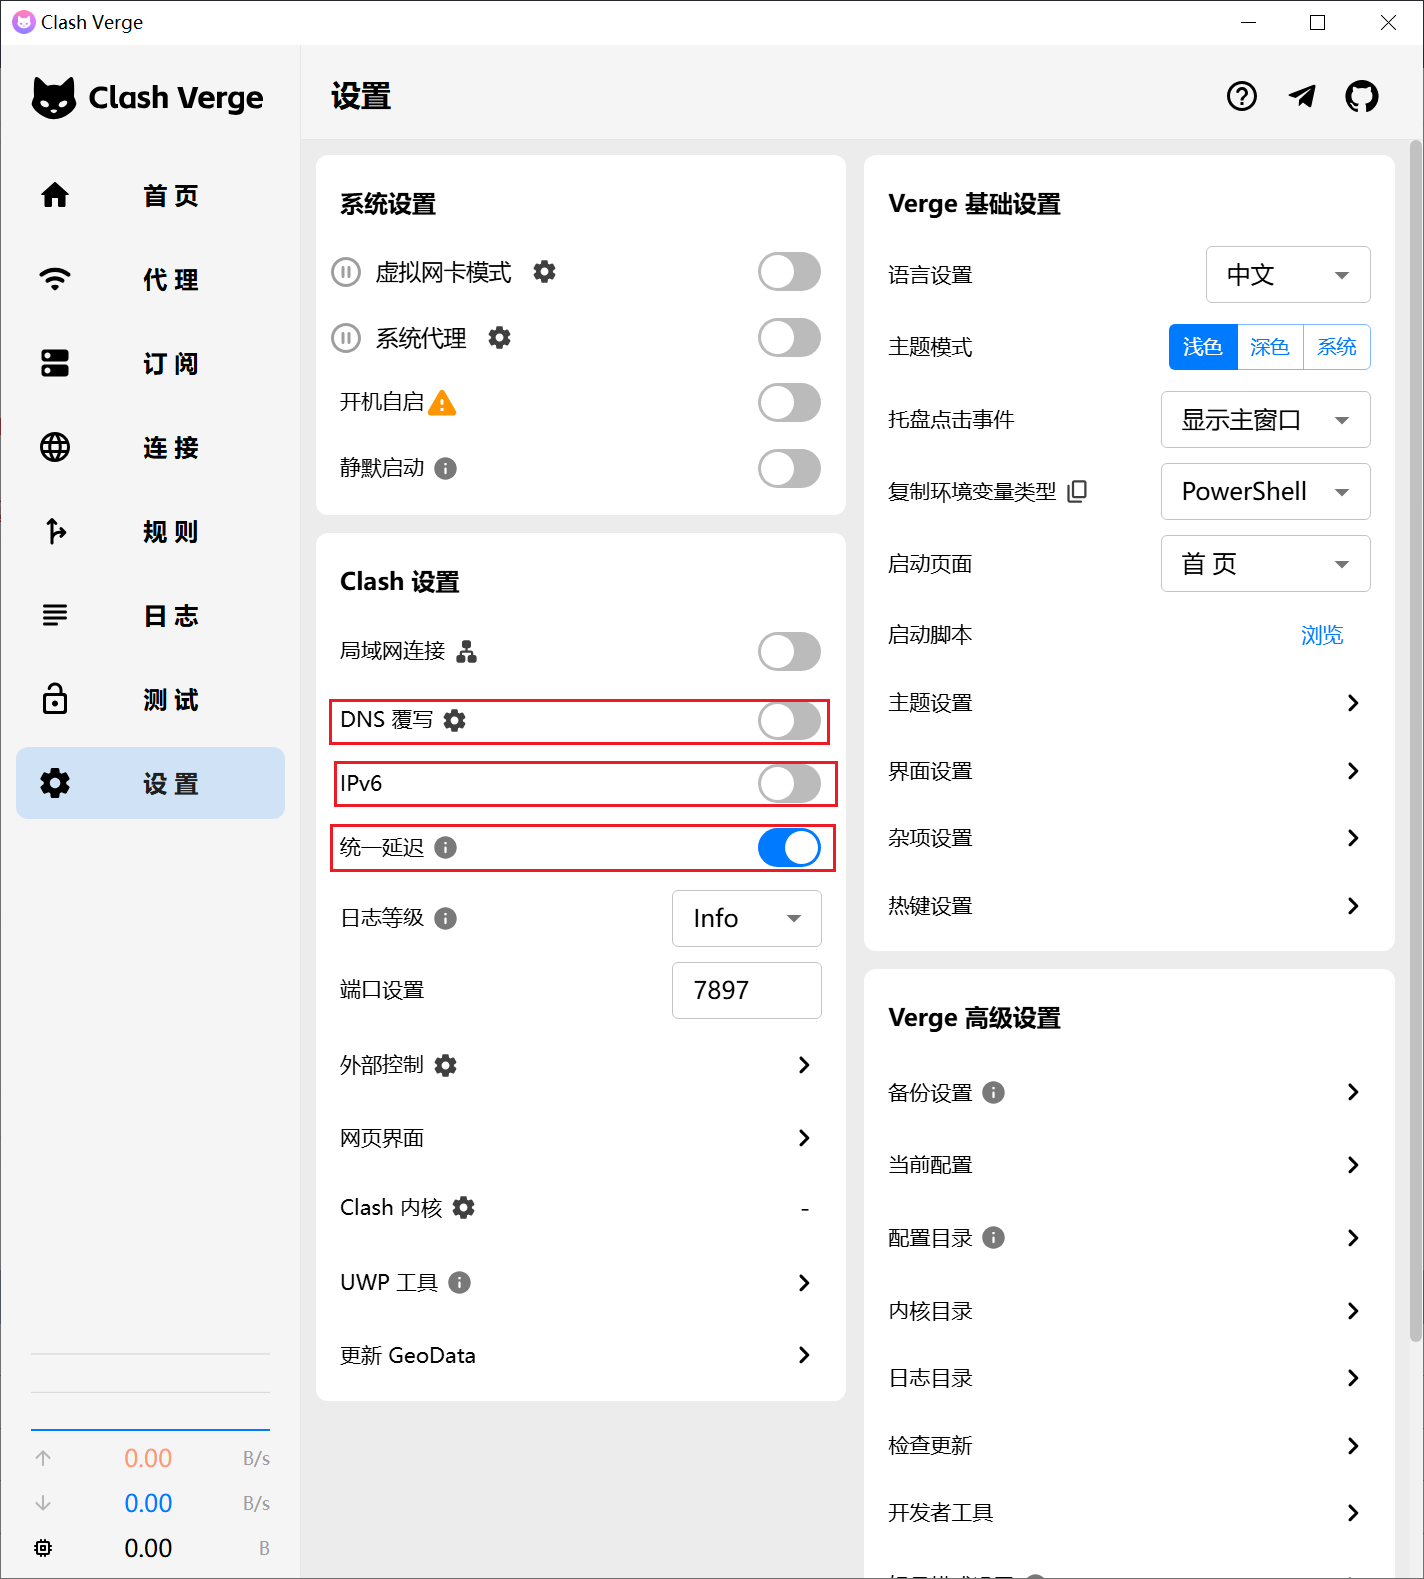1424x1579 pixels.
Task: Open the 开发者工具 row
Action: coord(1128,1513)
